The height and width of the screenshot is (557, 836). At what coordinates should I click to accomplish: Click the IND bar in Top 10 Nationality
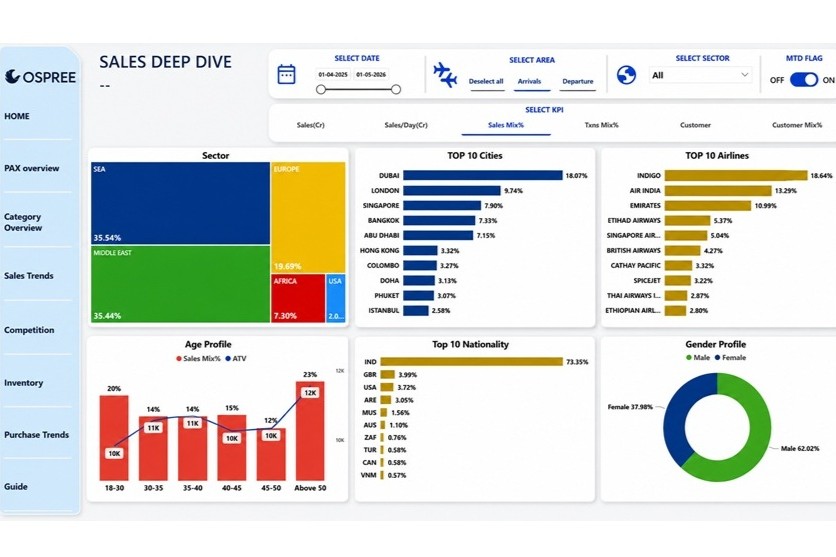[471, 361]
